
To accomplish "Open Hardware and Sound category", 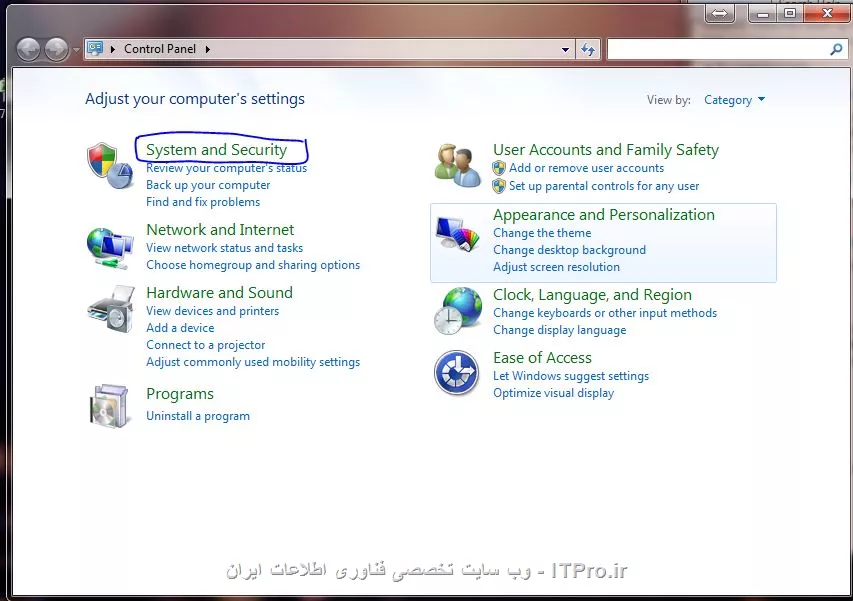I will (219, 293).
